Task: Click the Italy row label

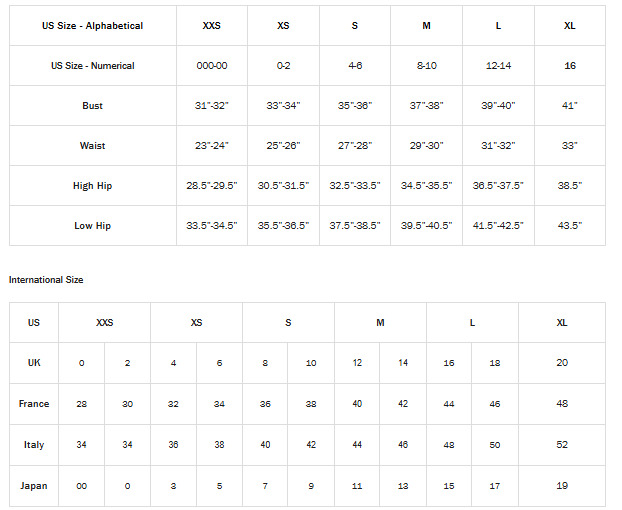Action: (34, 445)
